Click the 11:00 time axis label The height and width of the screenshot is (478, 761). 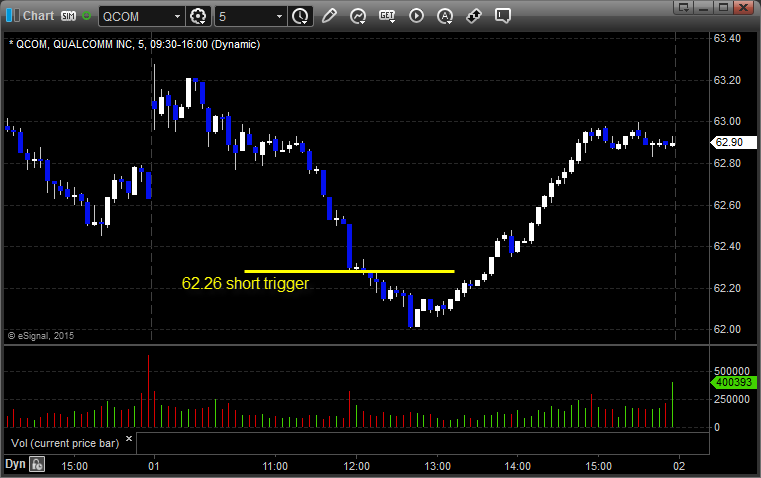point(275,466)
